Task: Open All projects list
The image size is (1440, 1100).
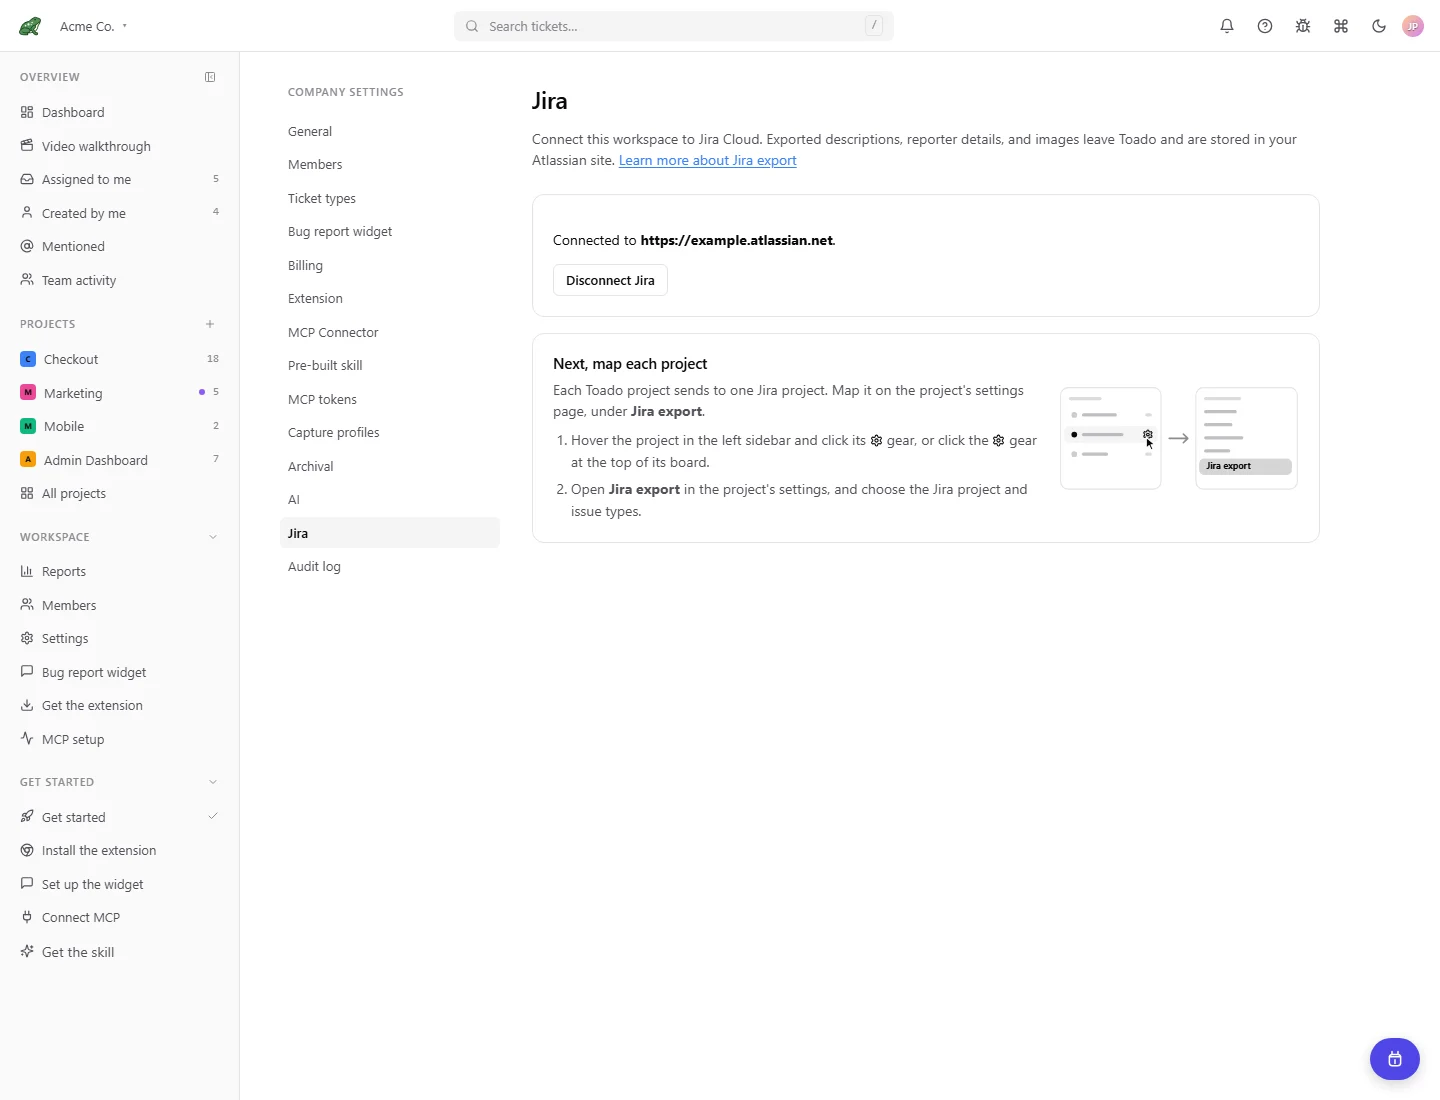Action: [120, 493]
